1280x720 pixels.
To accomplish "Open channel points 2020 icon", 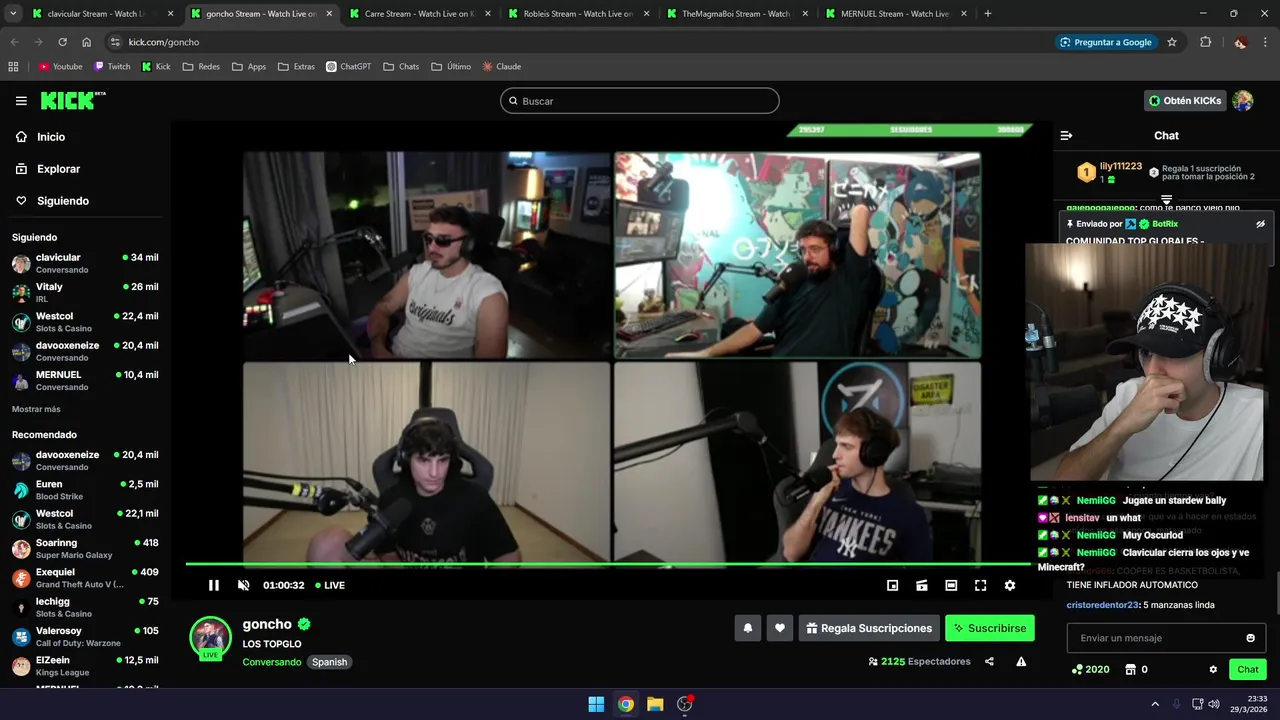I will pyautogui.click(x=1090, y=669).
